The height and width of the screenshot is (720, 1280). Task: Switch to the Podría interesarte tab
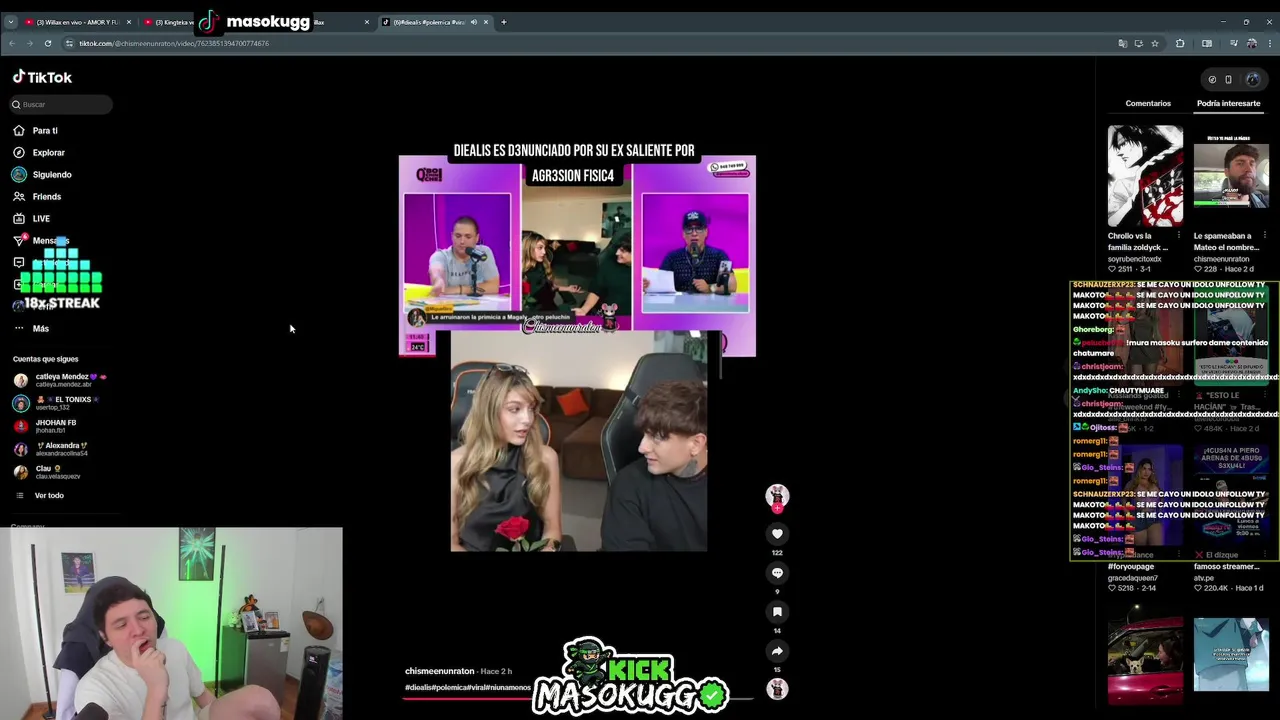(x=1228, y=103)
